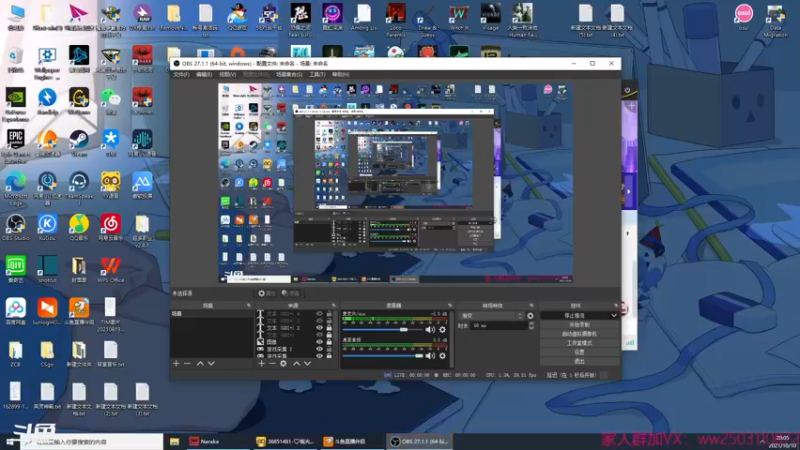The width and height of the screenshot is (800, 450).
Task: Move scene down in Scenes panel
Action: pos(211,363)
